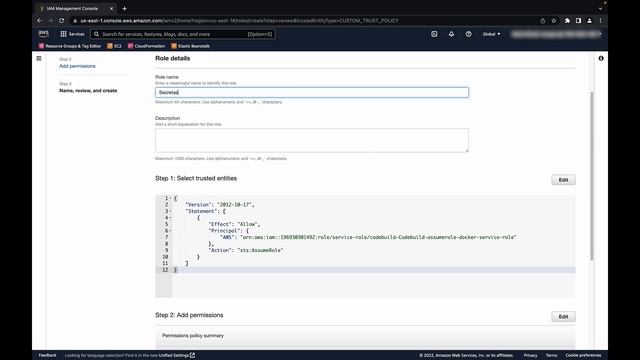Click the sts:AssumeRole action text
The image size is (640, 360).
pos(260,250)
